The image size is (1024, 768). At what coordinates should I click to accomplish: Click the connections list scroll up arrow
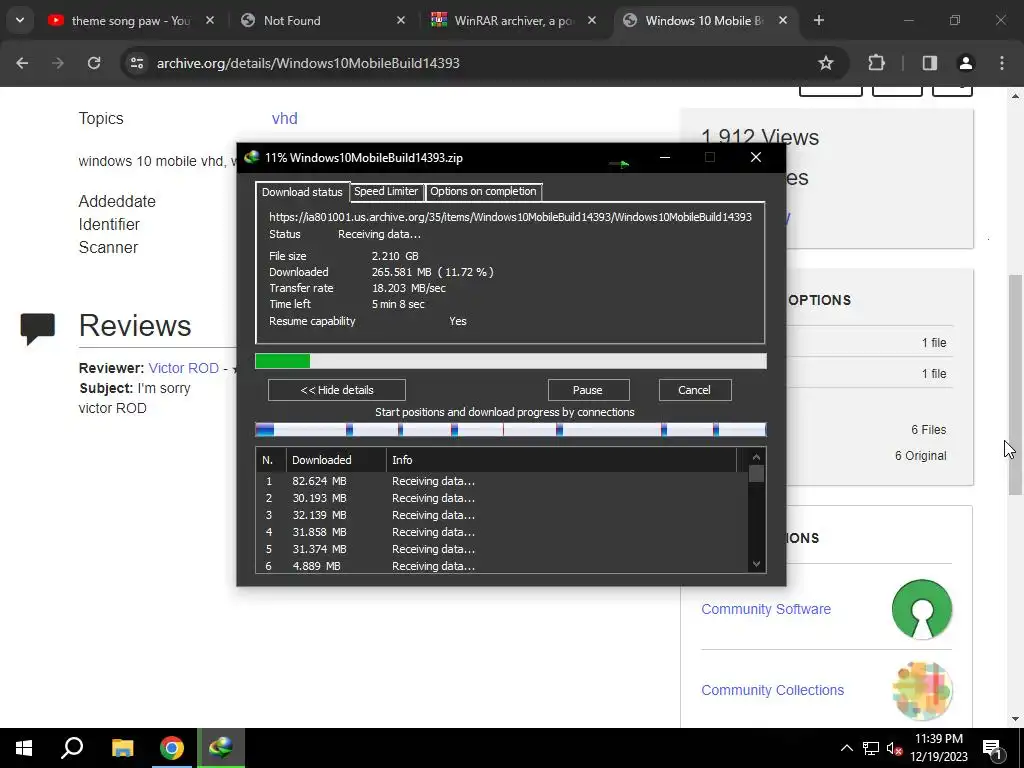[x=756, y=457]
